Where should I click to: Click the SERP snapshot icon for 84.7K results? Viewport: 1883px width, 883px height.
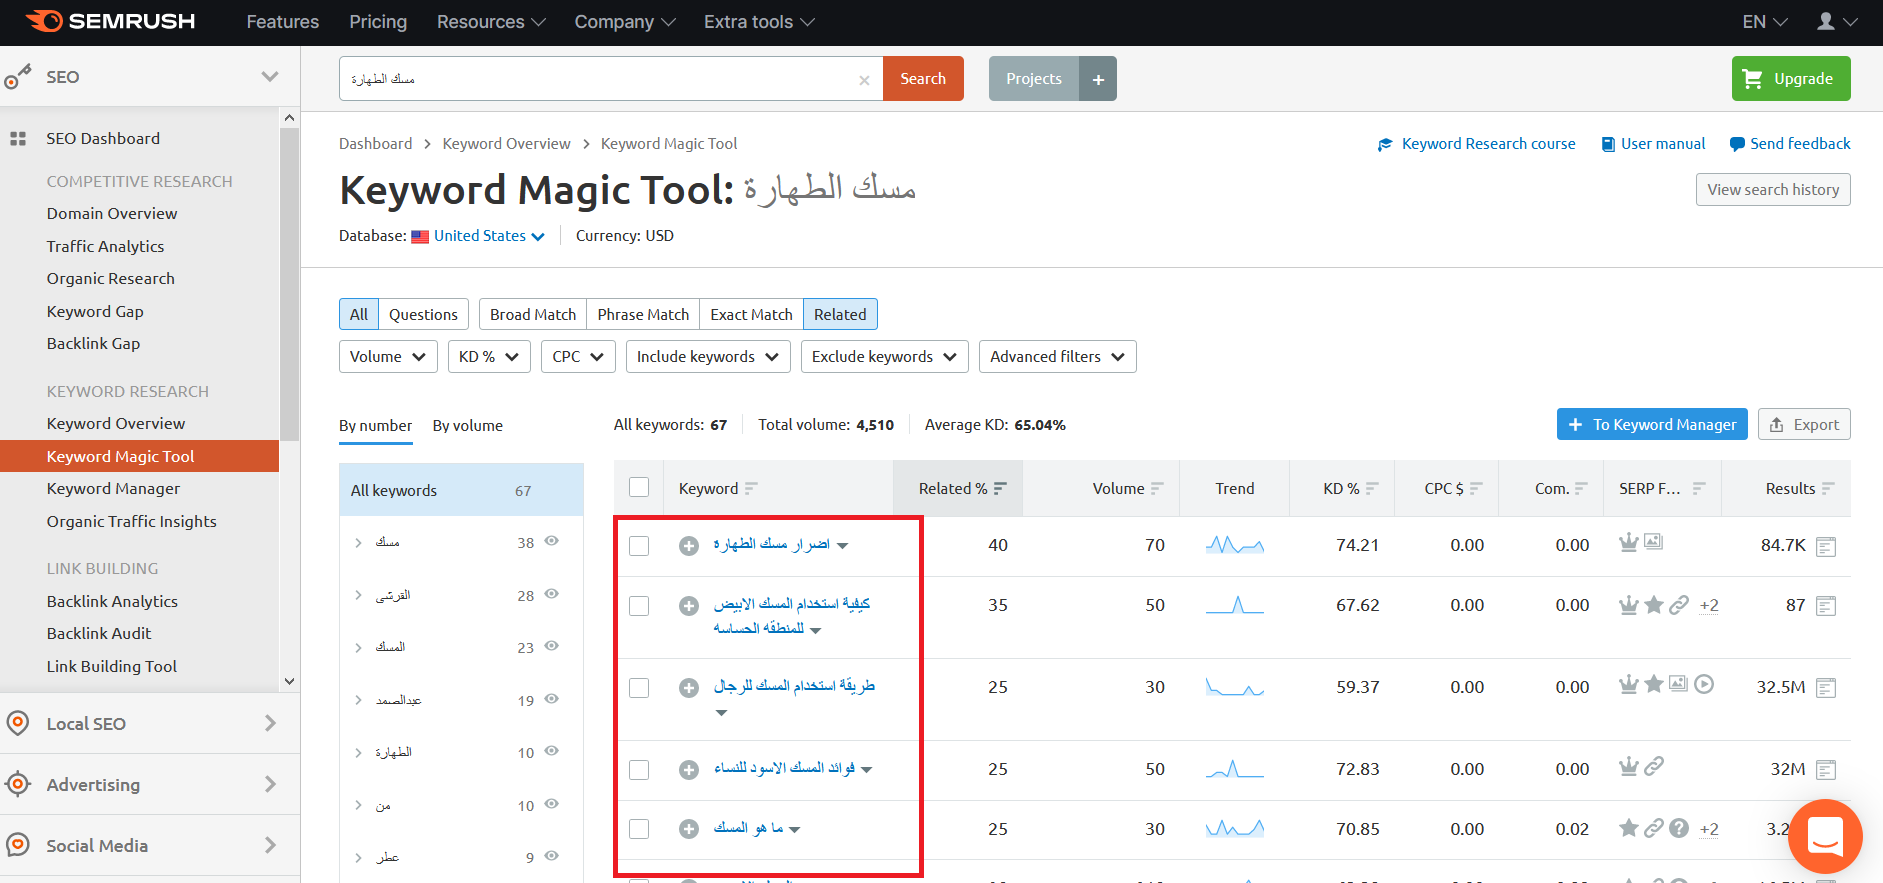pos(1826,546)
